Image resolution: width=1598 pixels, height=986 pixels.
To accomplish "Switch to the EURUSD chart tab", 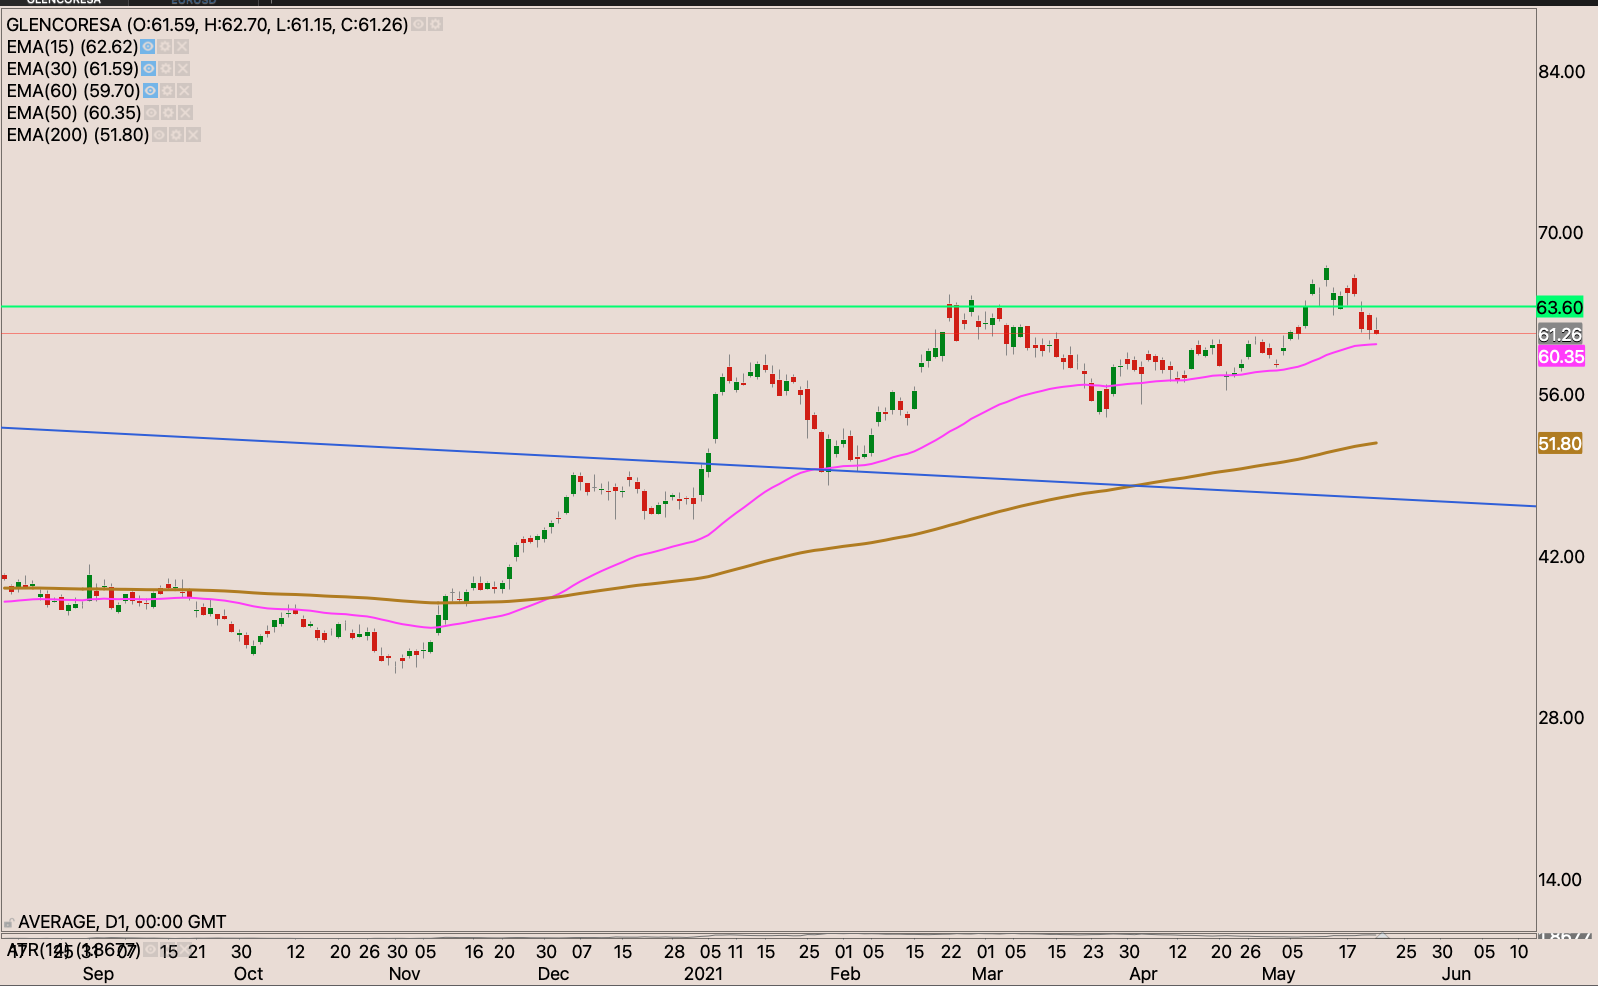I will coord(193,2).
